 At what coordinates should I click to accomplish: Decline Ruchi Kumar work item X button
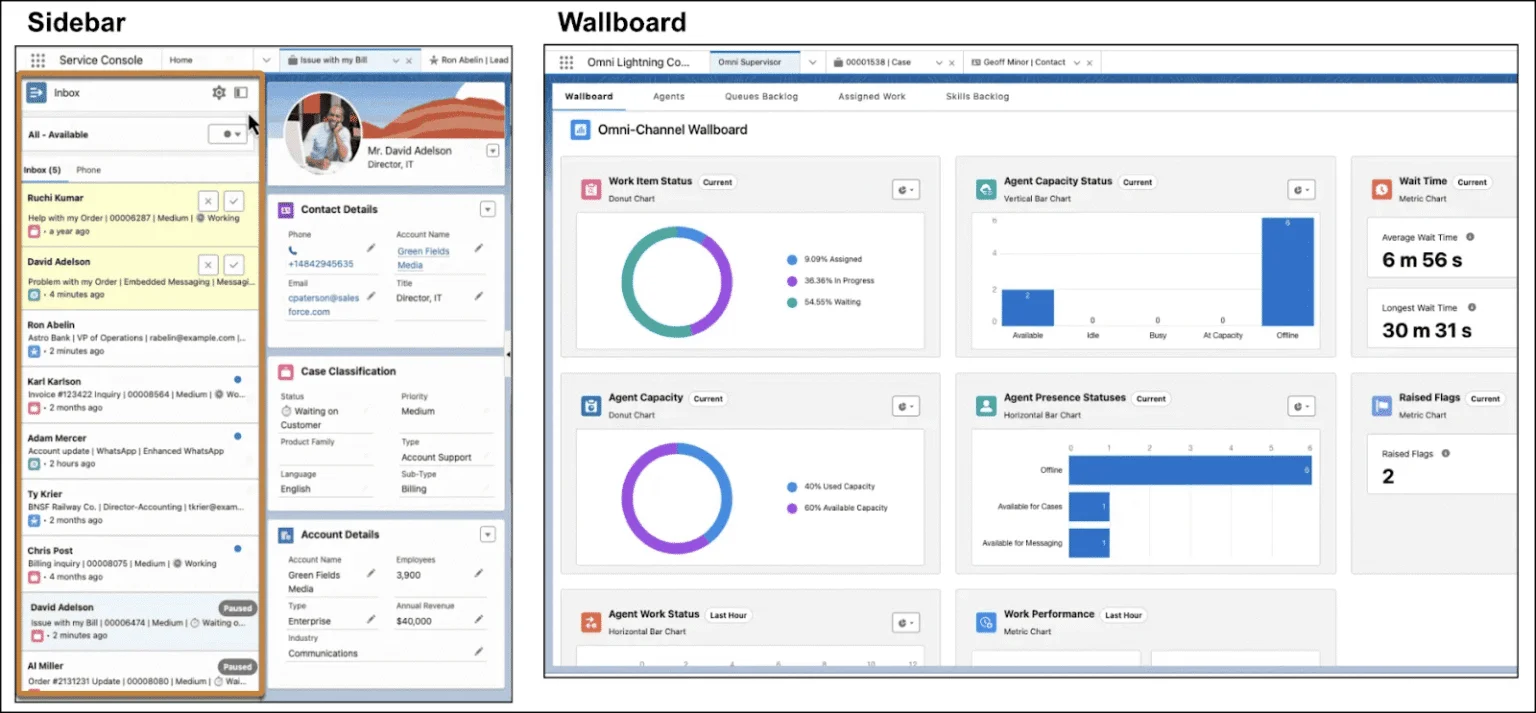pos(207,200)
